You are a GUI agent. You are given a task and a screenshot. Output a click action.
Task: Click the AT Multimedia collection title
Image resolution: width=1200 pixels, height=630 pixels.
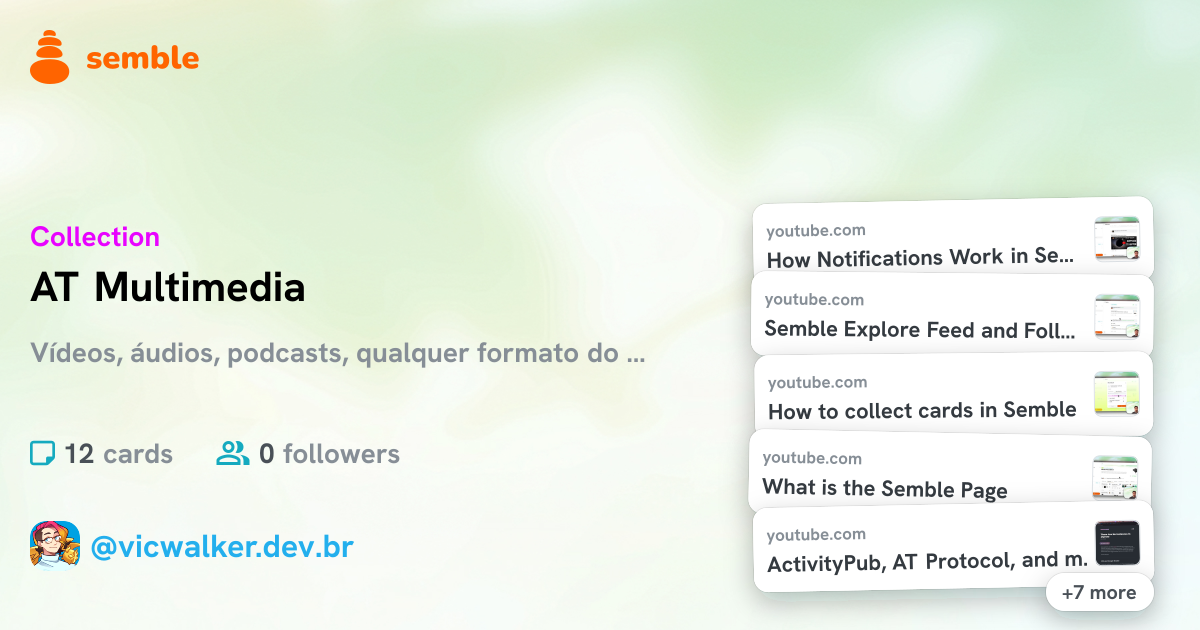point(168,288)
